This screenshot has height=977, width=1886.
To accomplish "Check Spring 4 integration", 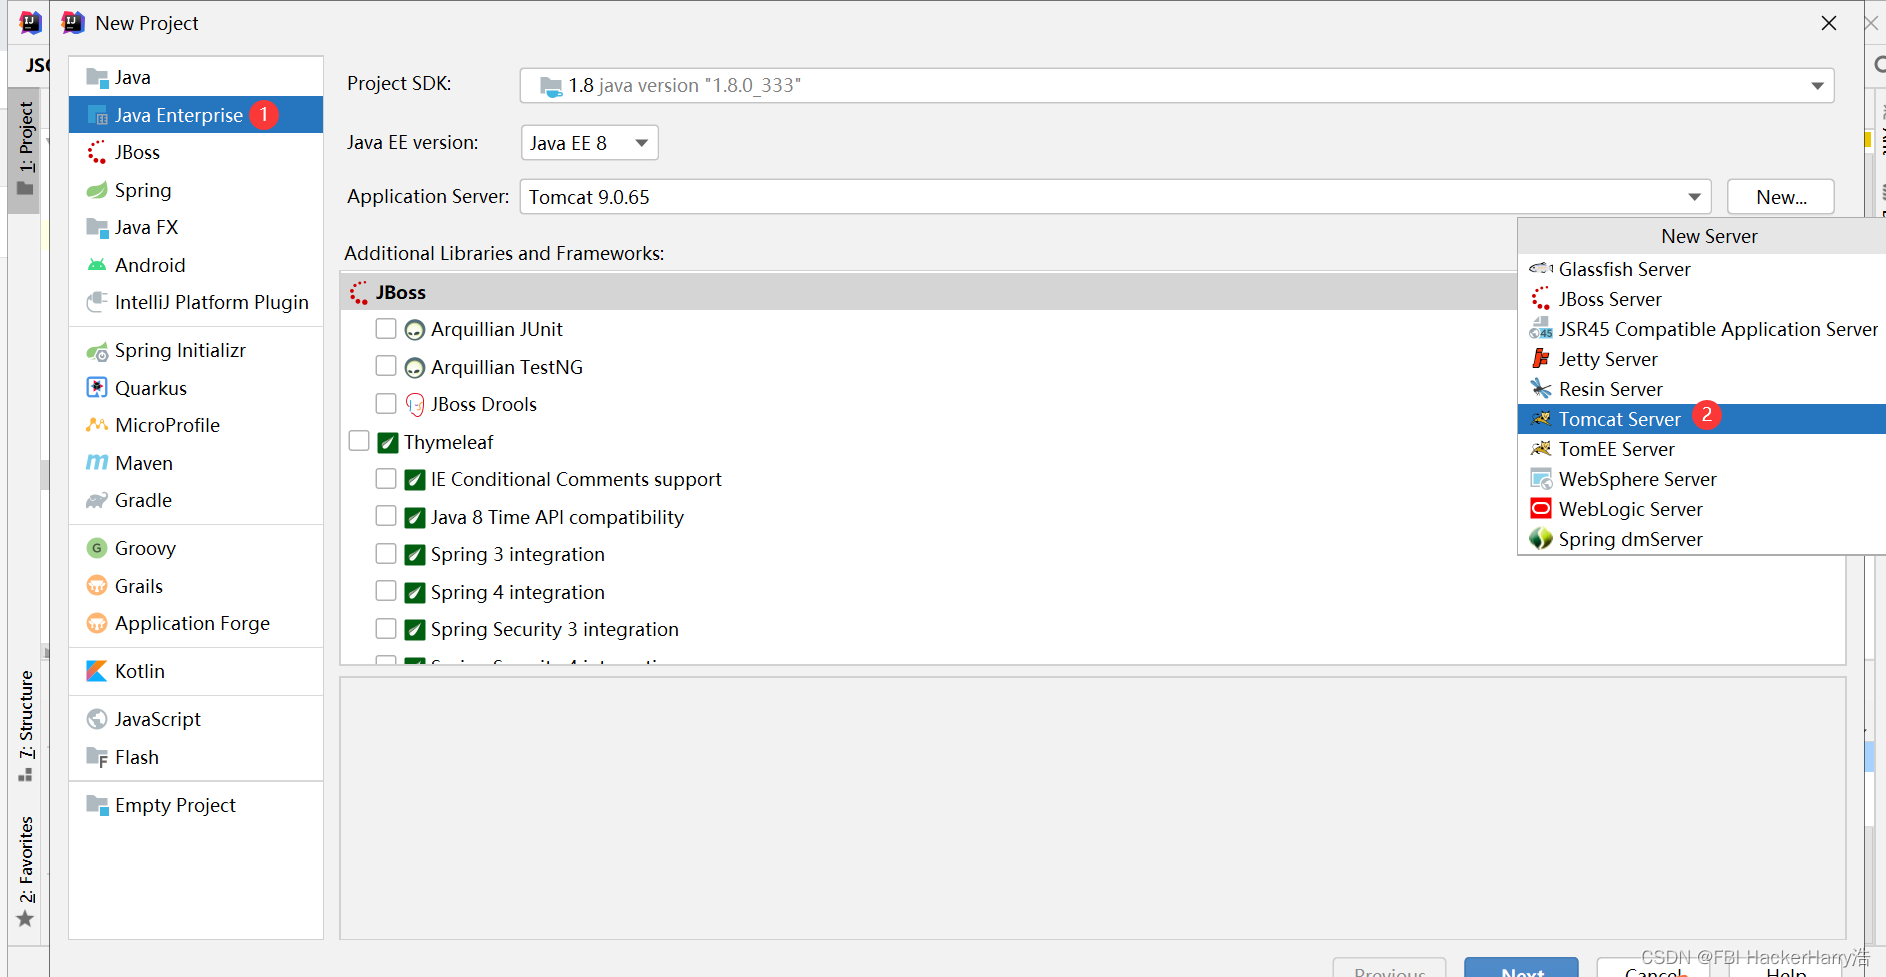I will (386, 591).
